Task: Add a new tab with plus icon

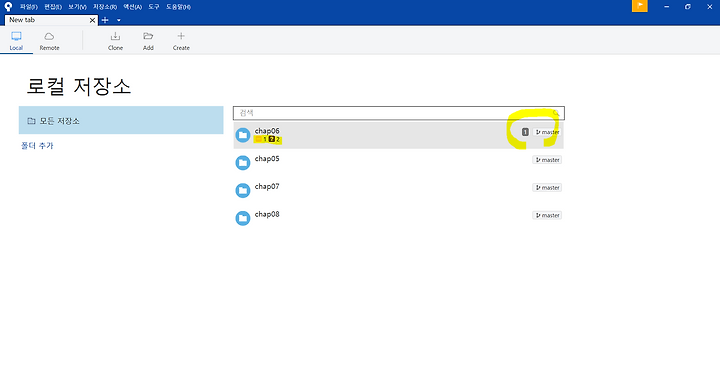Action: 105,20
